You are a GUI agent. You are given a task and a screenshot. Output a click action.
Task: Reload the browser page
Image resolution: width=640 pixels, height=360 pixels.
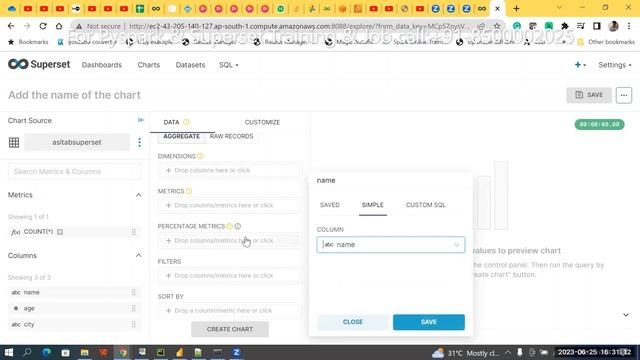click(x=43, y=26)
